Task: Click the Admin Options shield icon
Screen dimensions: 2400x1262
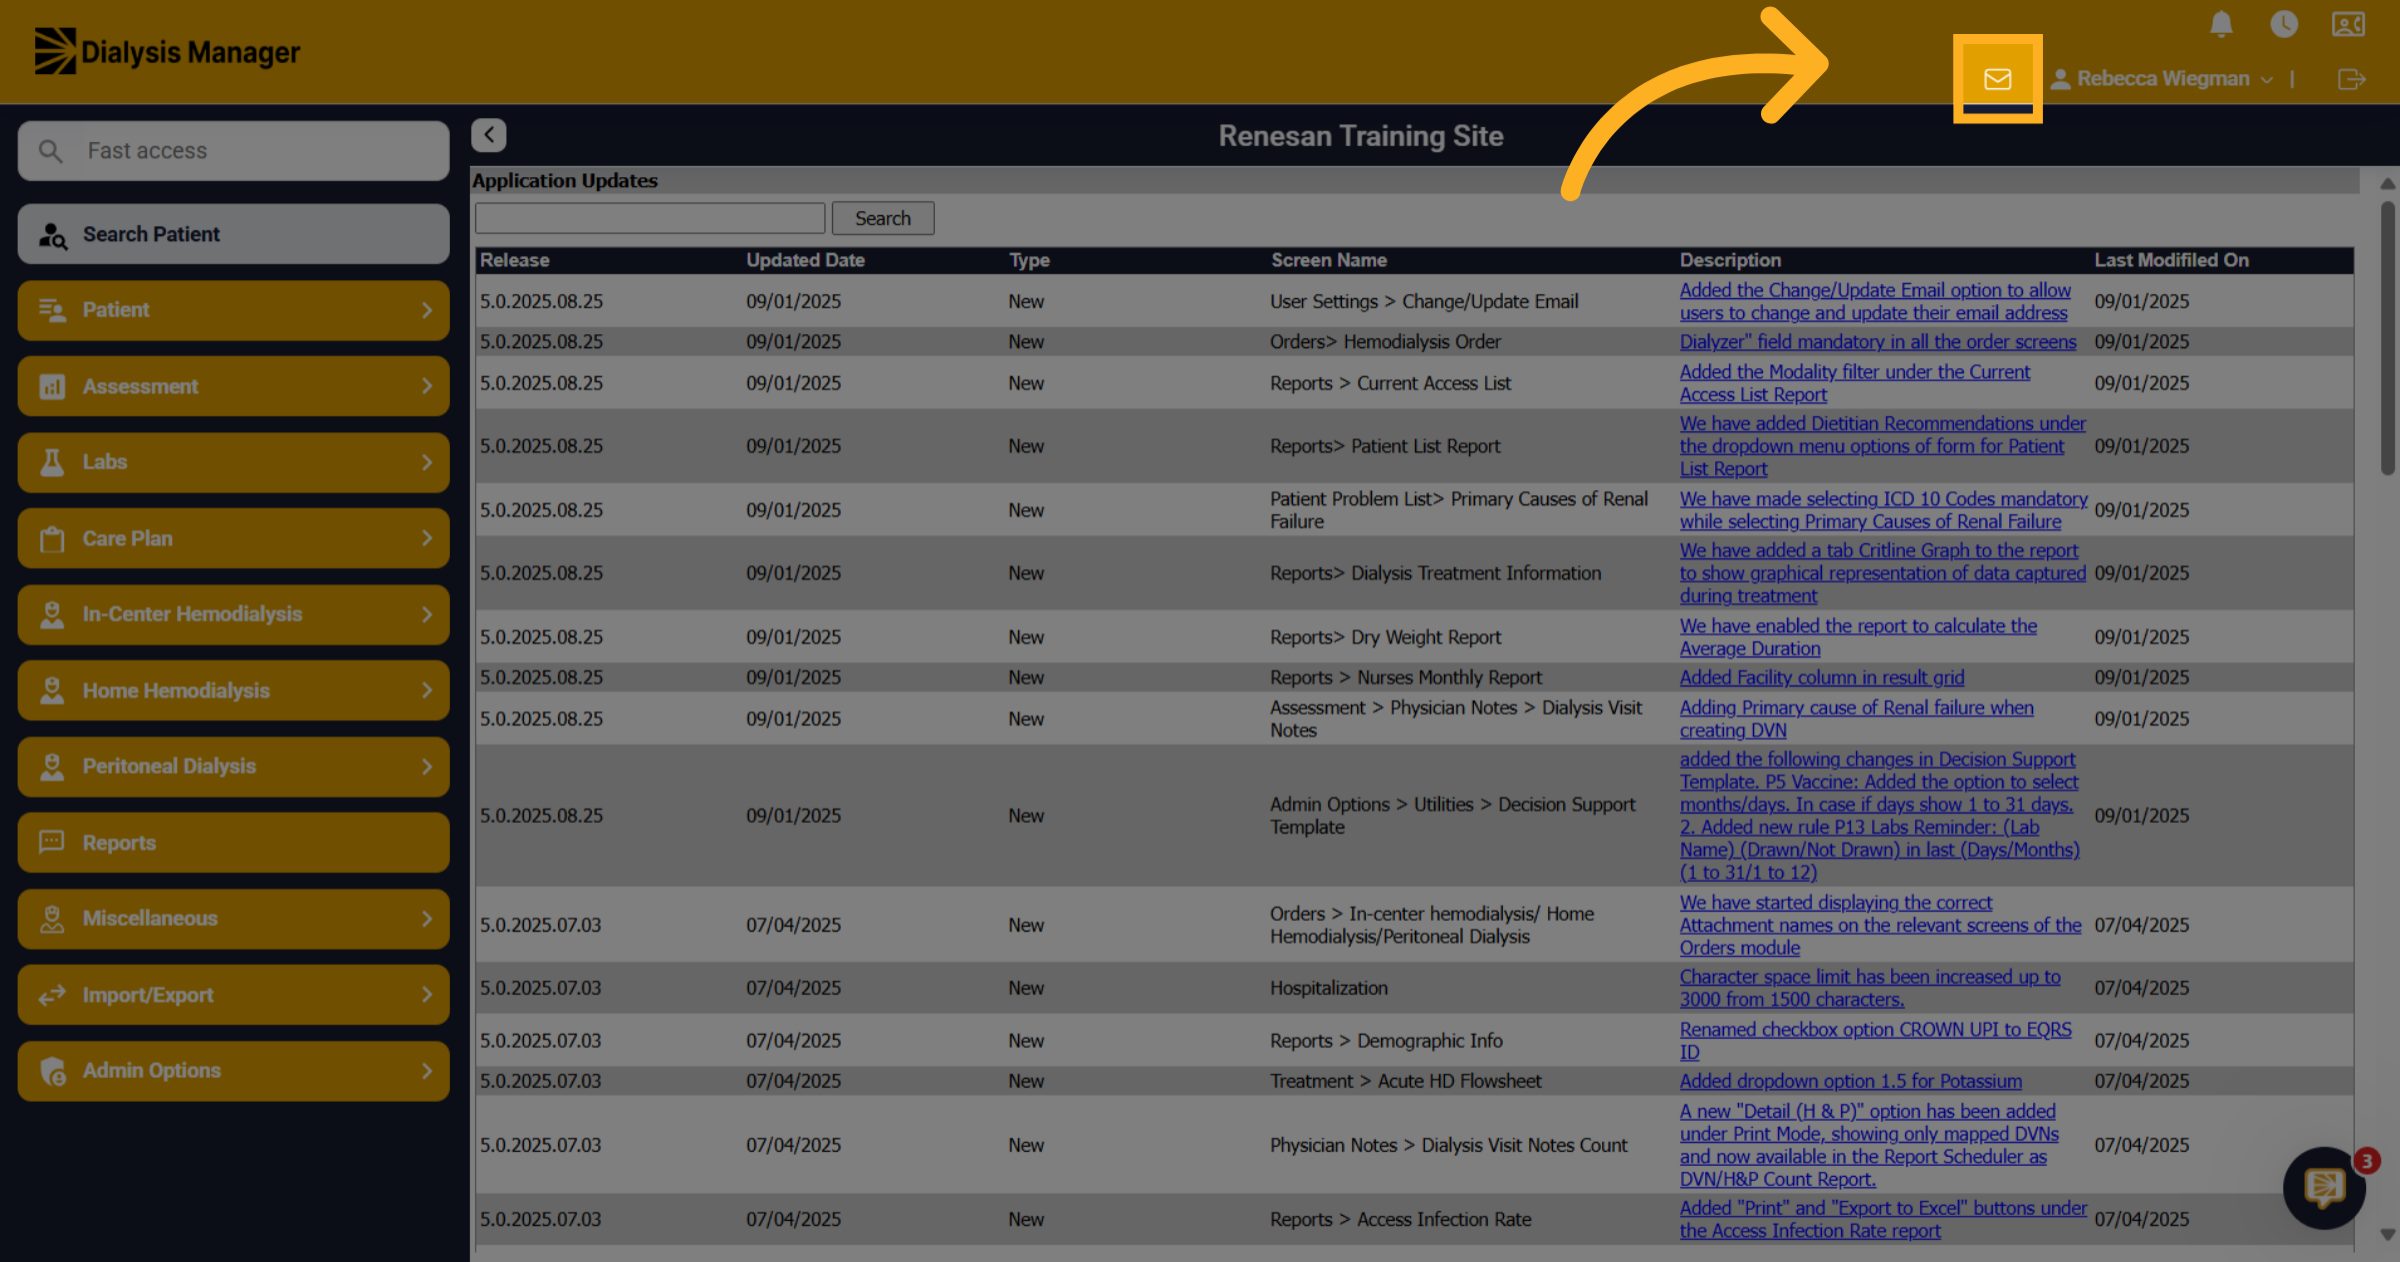Action: 52,1071
